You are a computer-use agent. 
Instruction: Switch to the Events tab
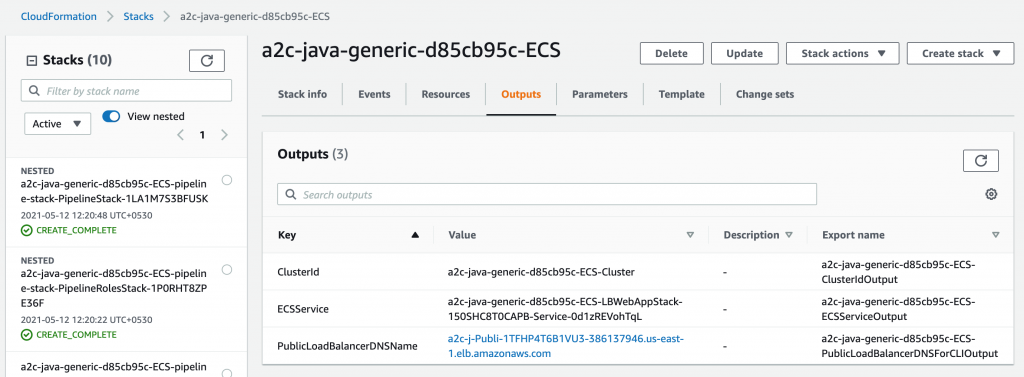(x=374, y=94)
